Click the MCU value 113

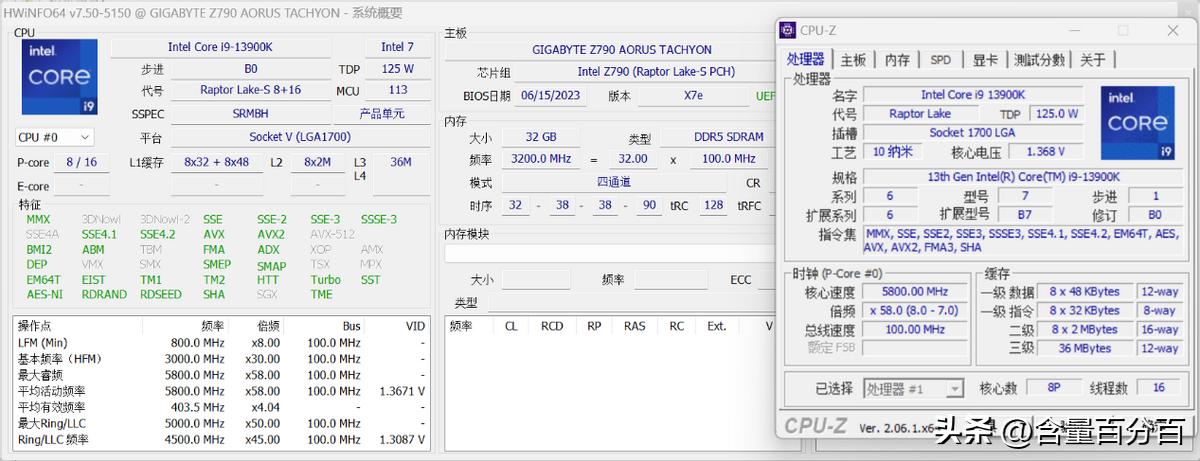[398, 90]
